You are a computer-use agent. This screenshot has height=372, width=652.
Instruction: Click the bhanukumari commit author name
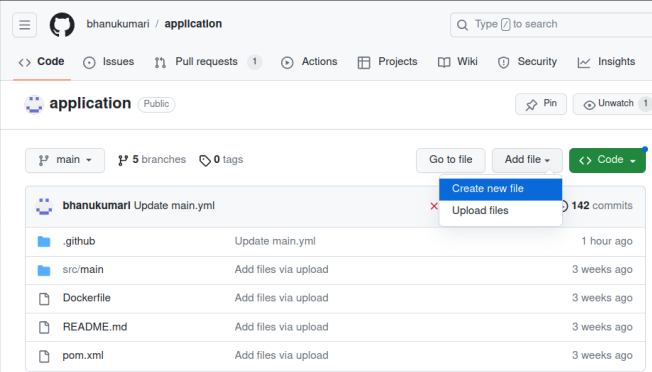[96, 206]
